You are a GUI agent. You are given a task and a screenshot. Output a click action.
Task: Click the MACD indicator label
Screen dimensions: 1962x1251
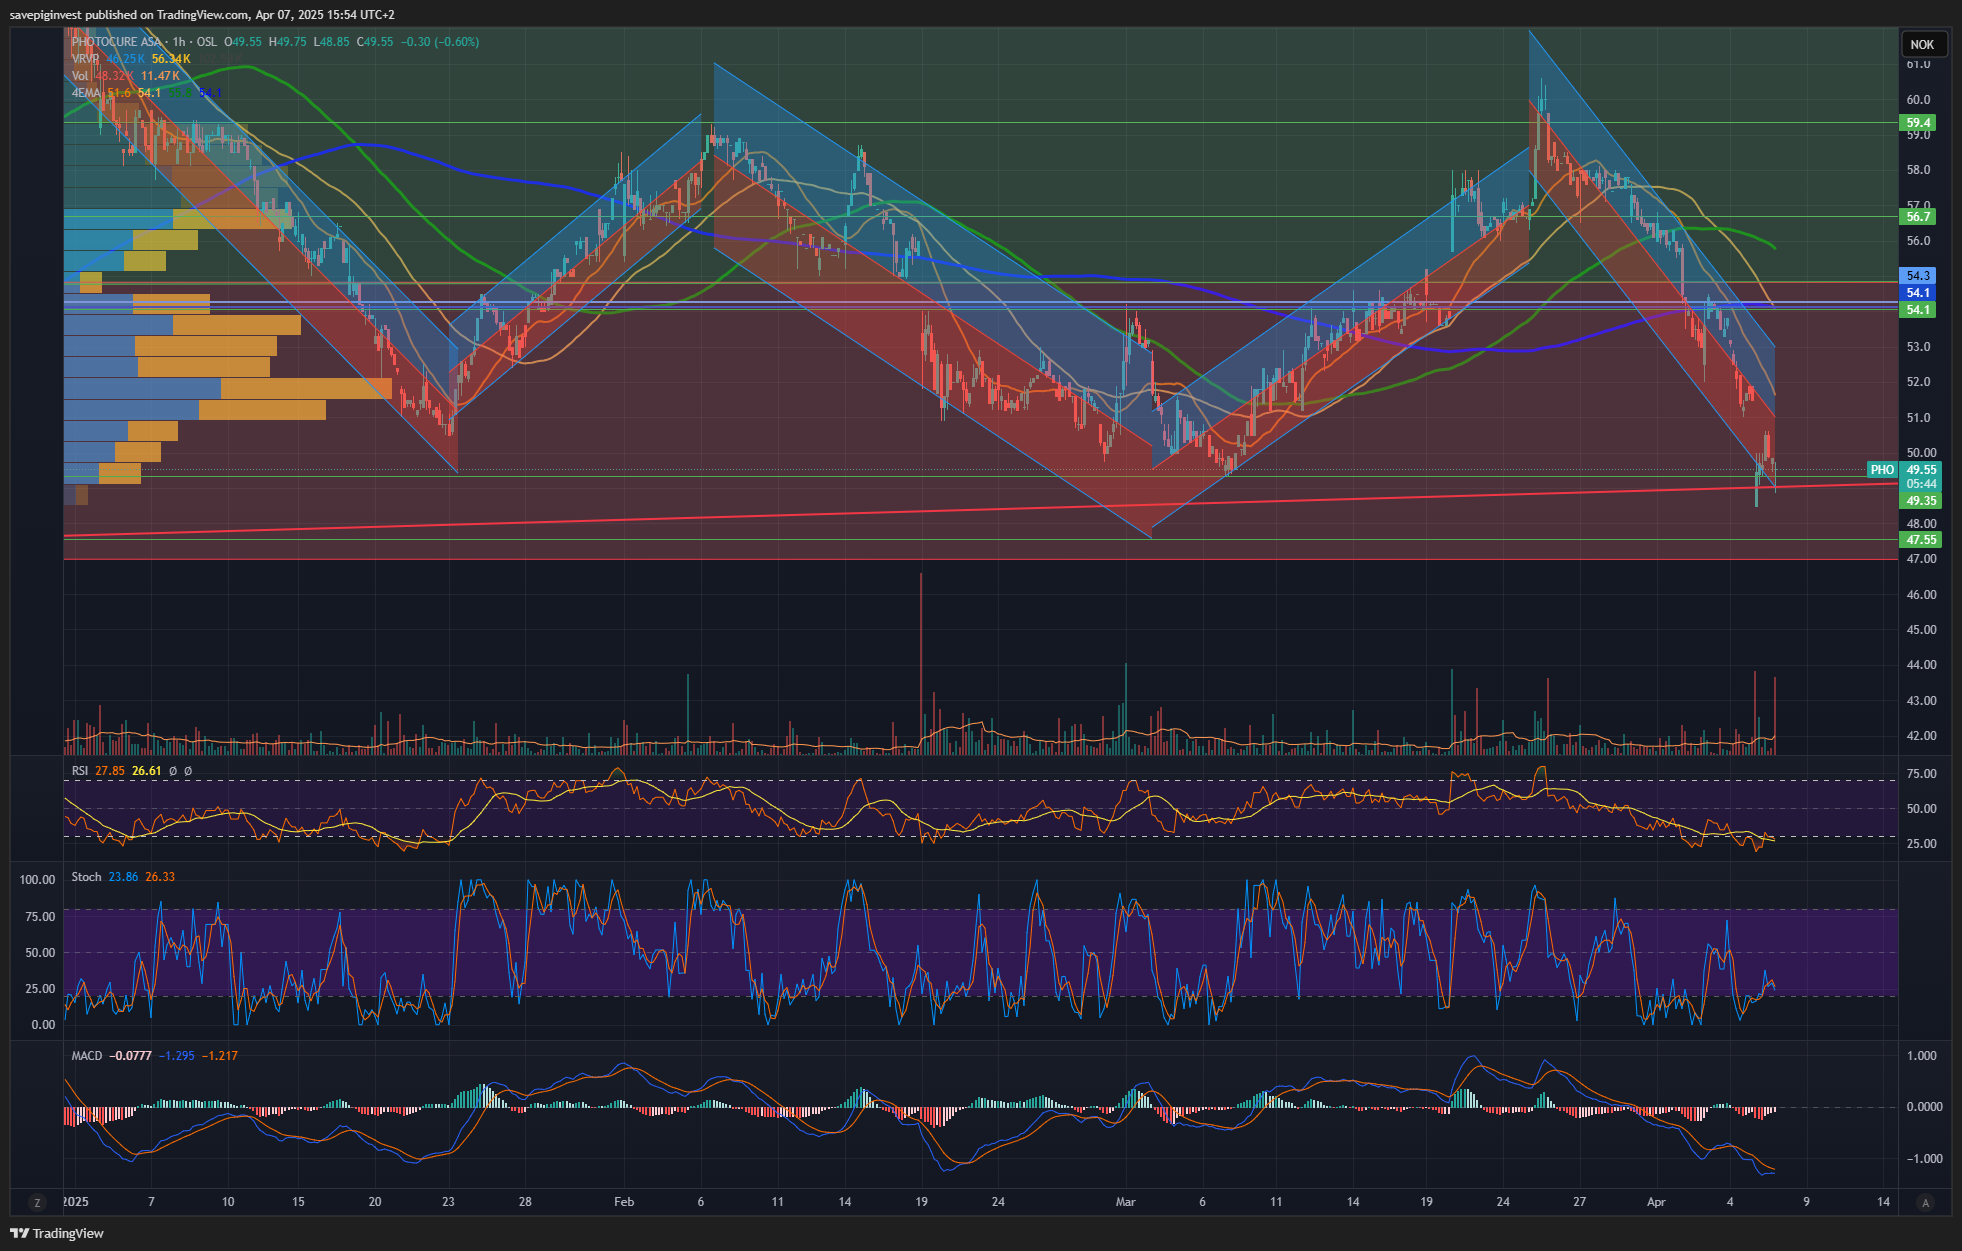86,1056
